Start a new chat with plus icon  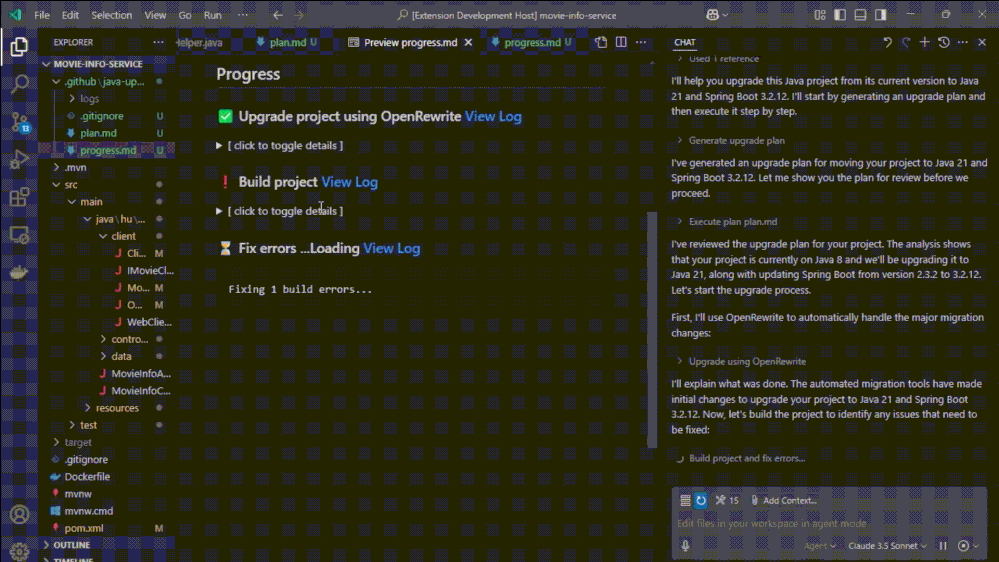tap(924, 42)
